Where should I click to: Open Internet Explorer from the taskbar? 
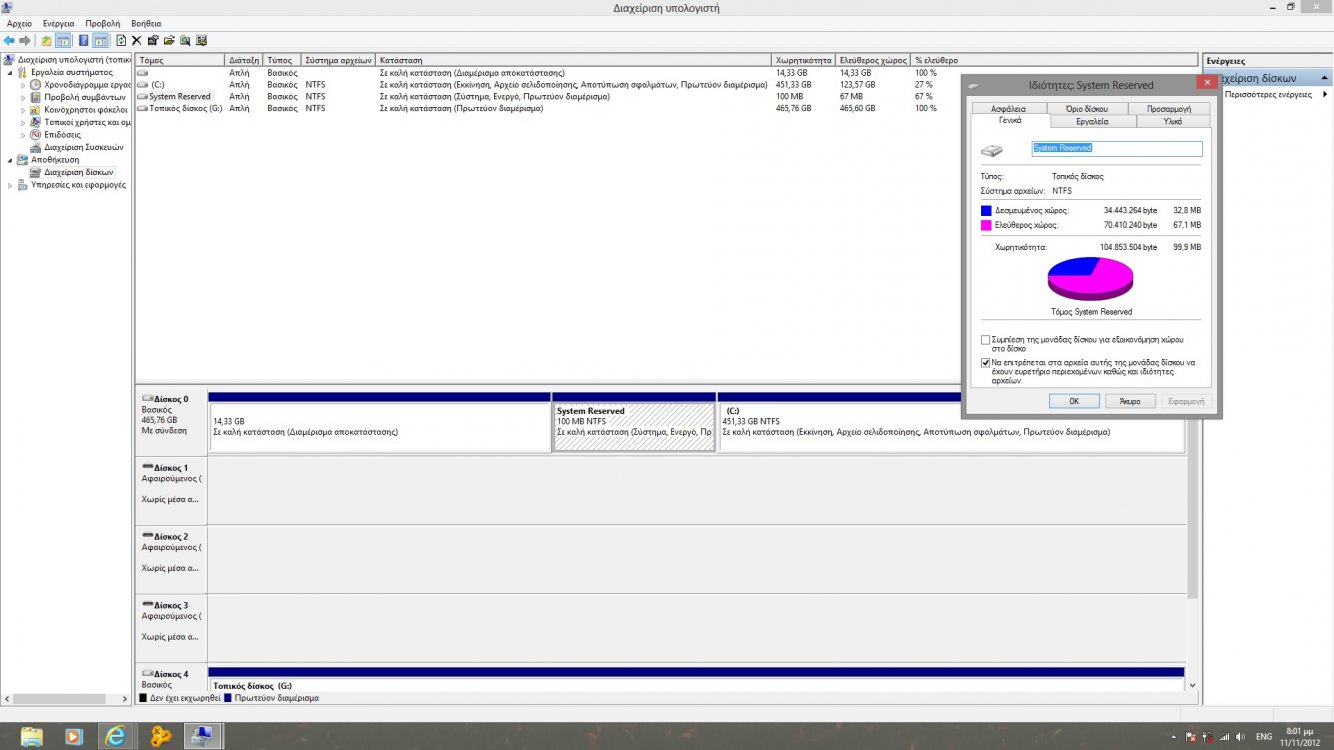(117, 736)
